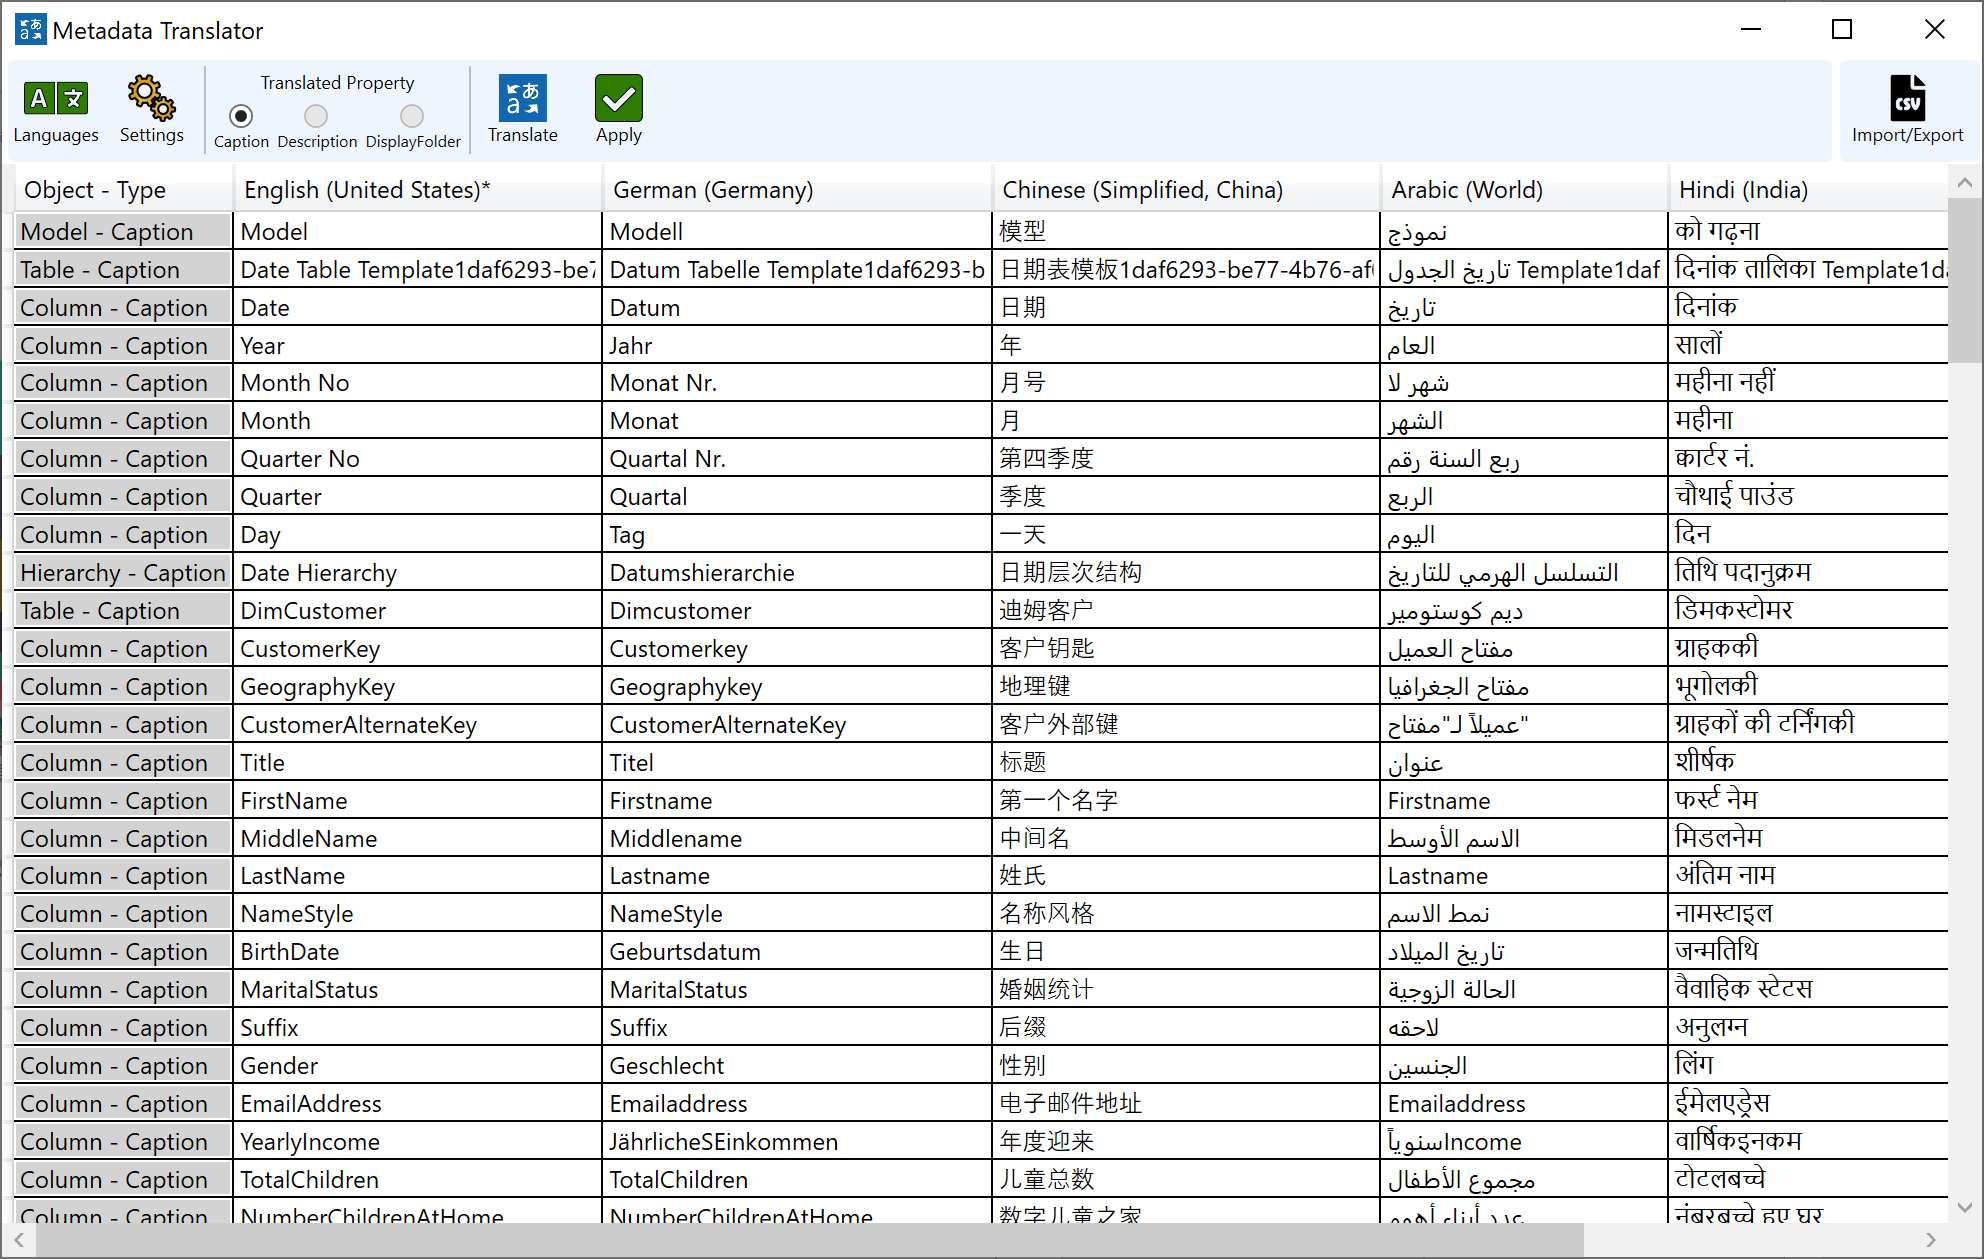Click the German cell 'Datumshierarchie'
The image size is (1984, 1259).
797,572
